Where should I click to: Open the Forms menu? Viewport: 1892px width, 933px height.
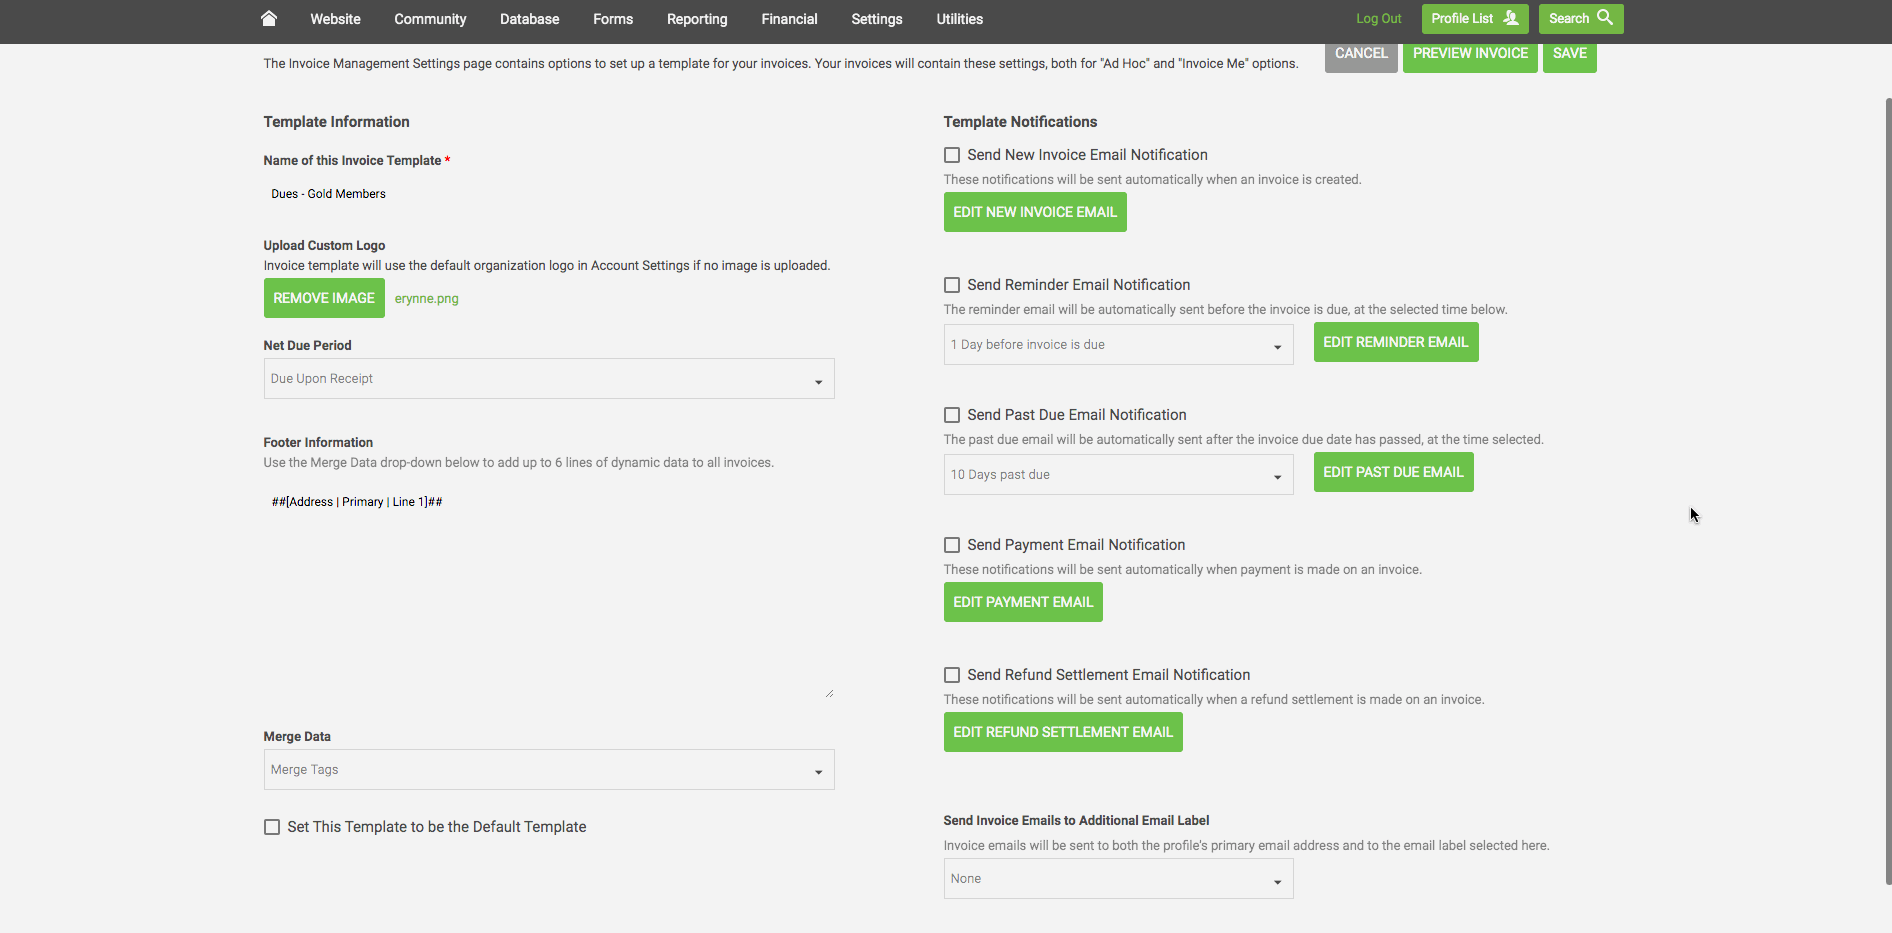[613, 19]
